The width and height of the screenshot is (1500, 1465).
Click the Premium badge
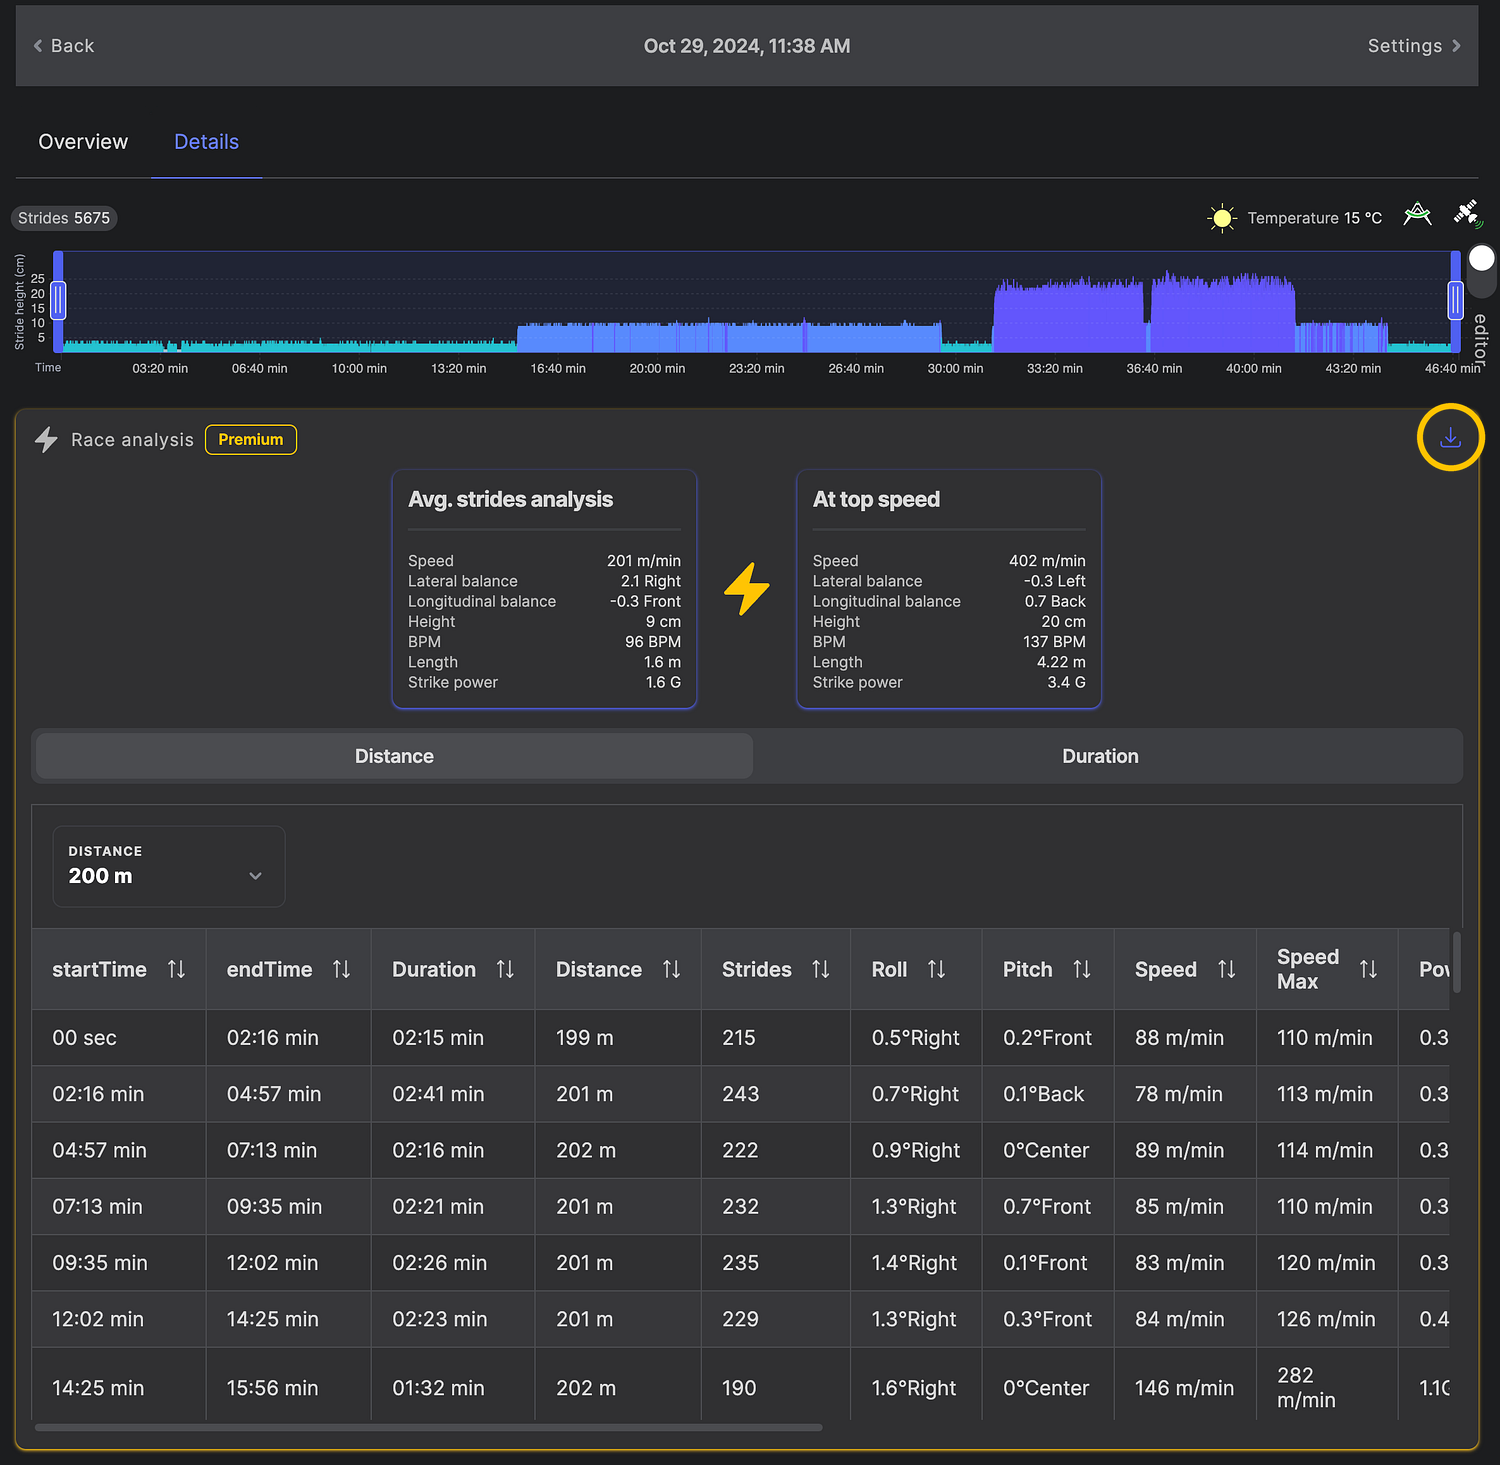[251, 439]
